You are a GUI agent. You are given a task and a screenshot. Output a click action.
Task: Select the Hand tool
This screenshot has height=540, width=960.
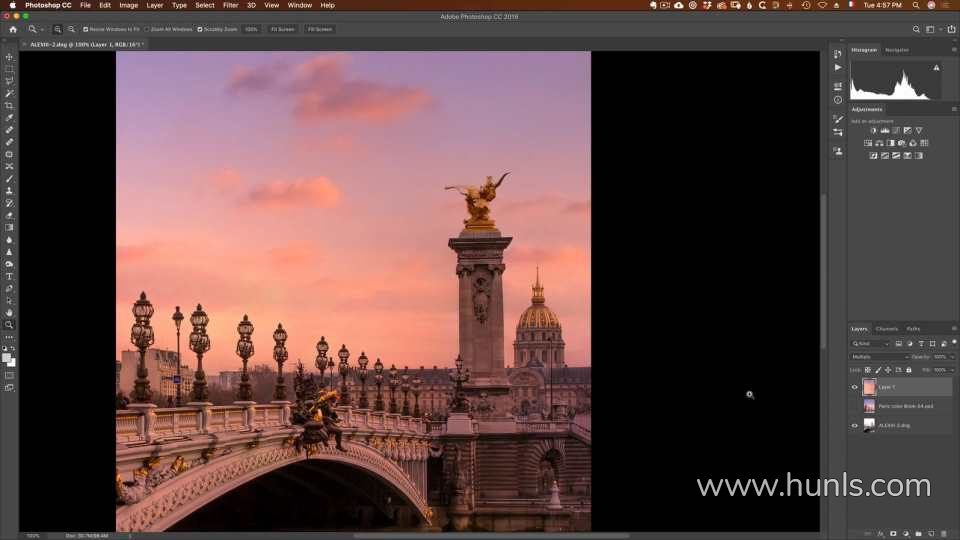click(10, 312)
